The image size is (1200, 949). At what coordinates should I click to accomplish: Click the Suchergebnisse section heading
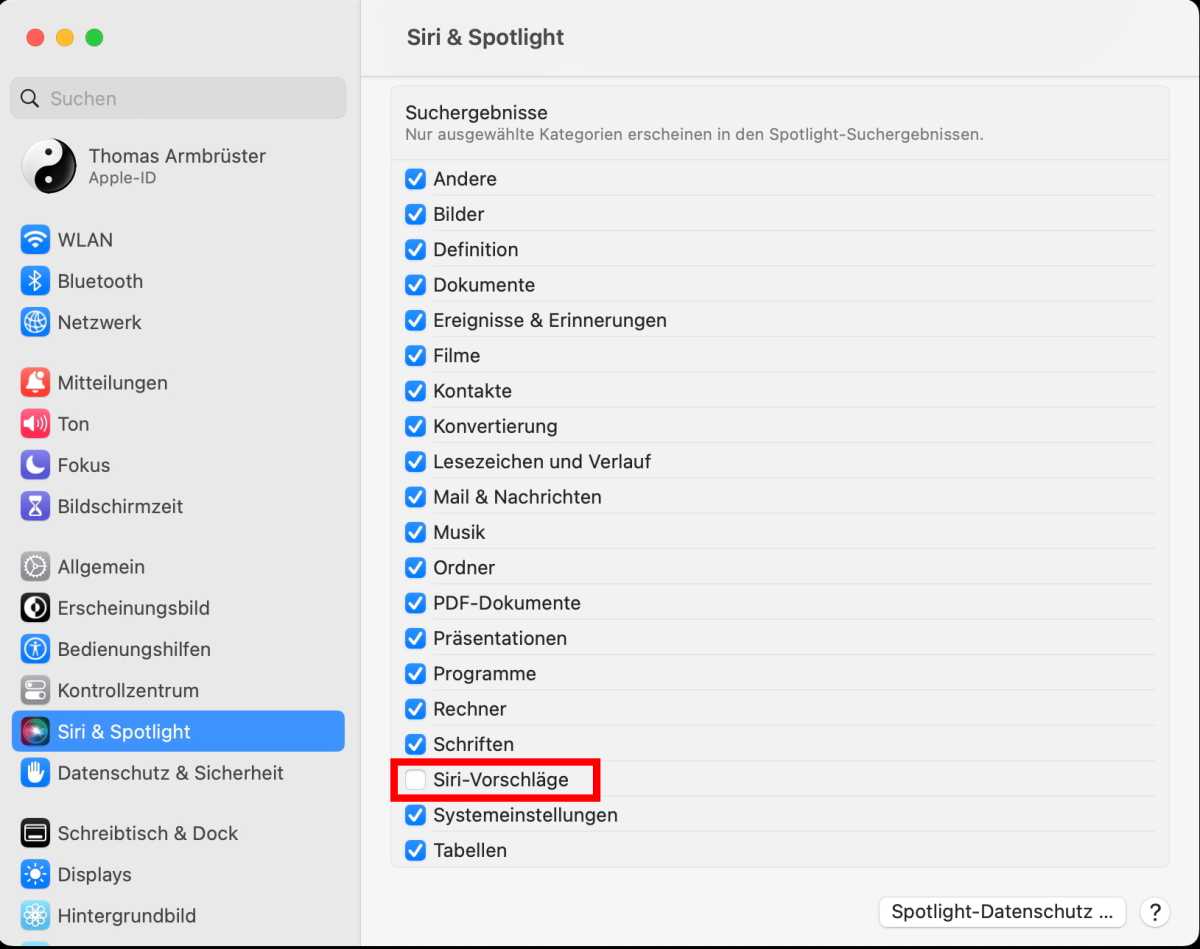tap(476, 113)
